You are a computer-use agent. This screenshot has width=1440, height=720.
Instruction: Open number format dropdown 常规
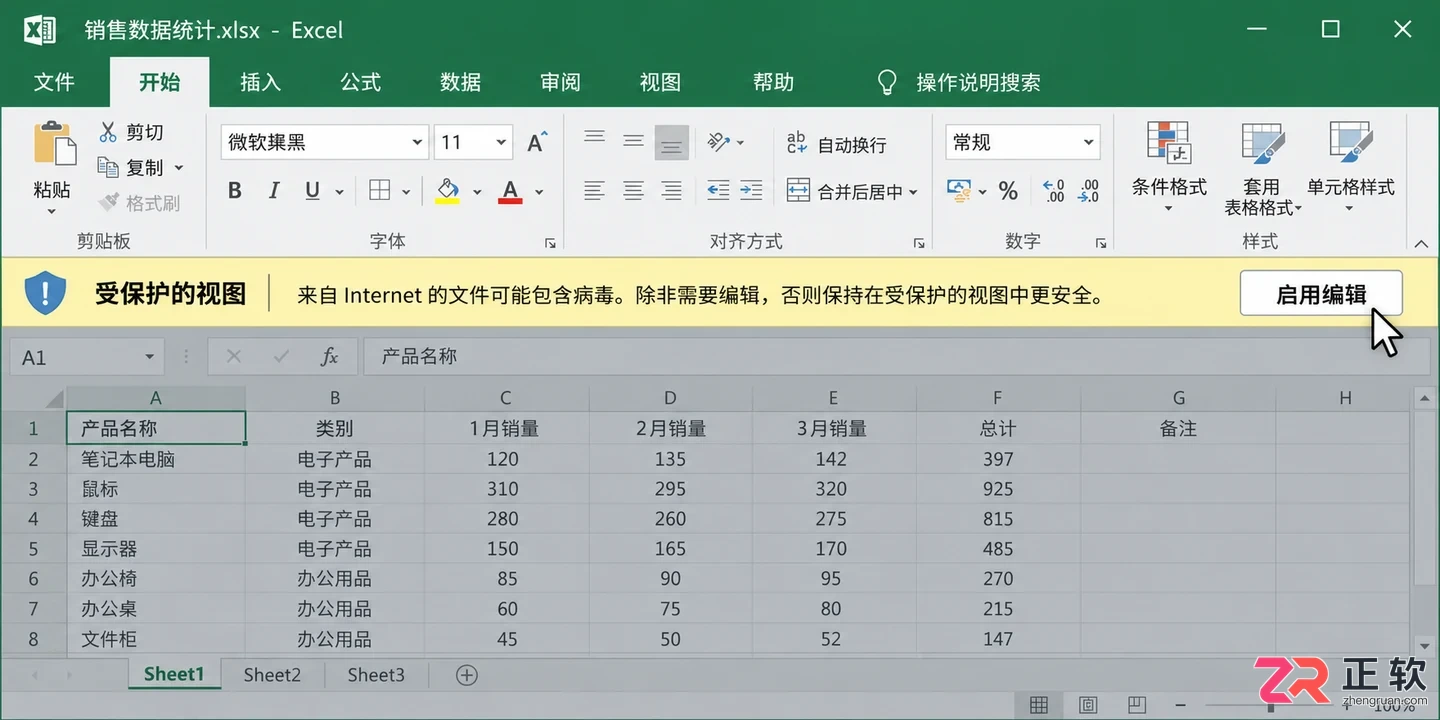tap(1089, 142)
